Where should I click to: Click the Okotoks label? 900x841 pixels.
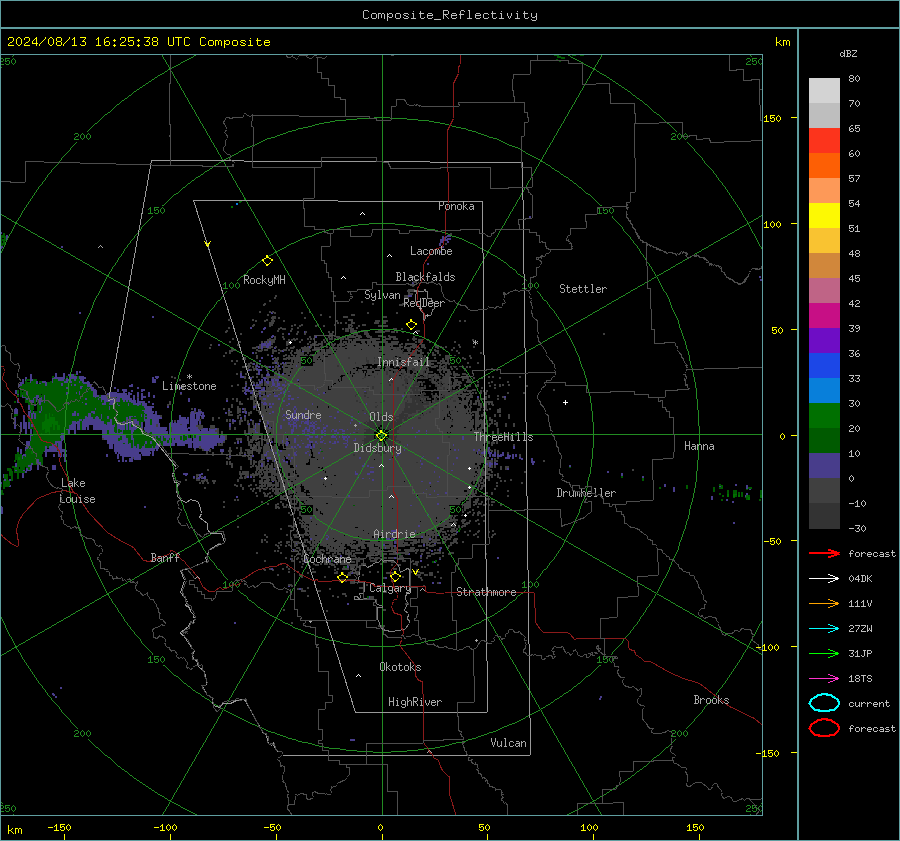tap(400, 667)
